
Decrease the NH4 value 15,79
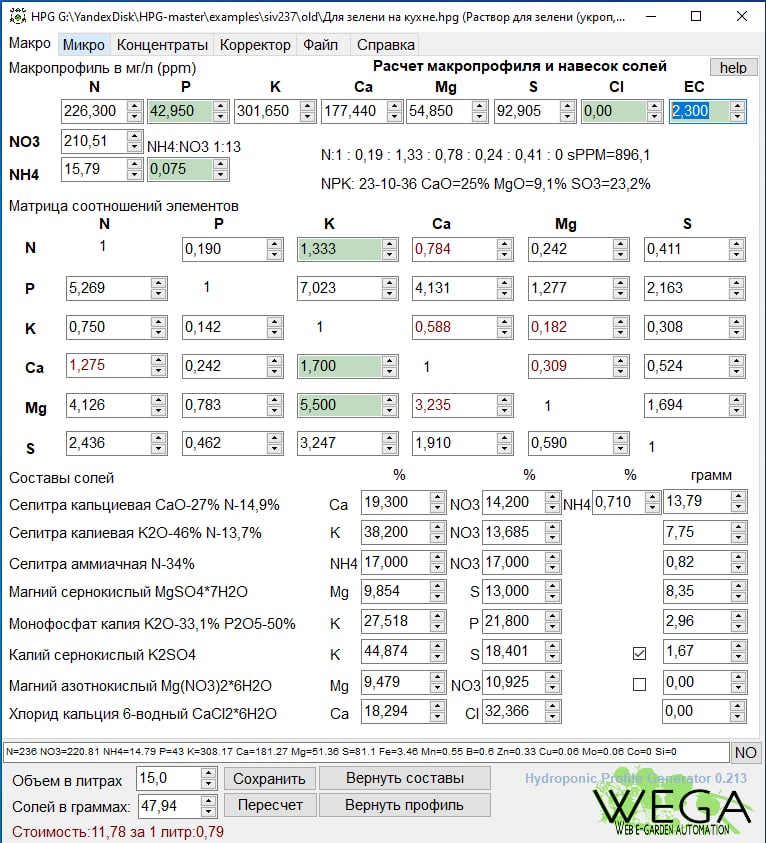point(135,175)
